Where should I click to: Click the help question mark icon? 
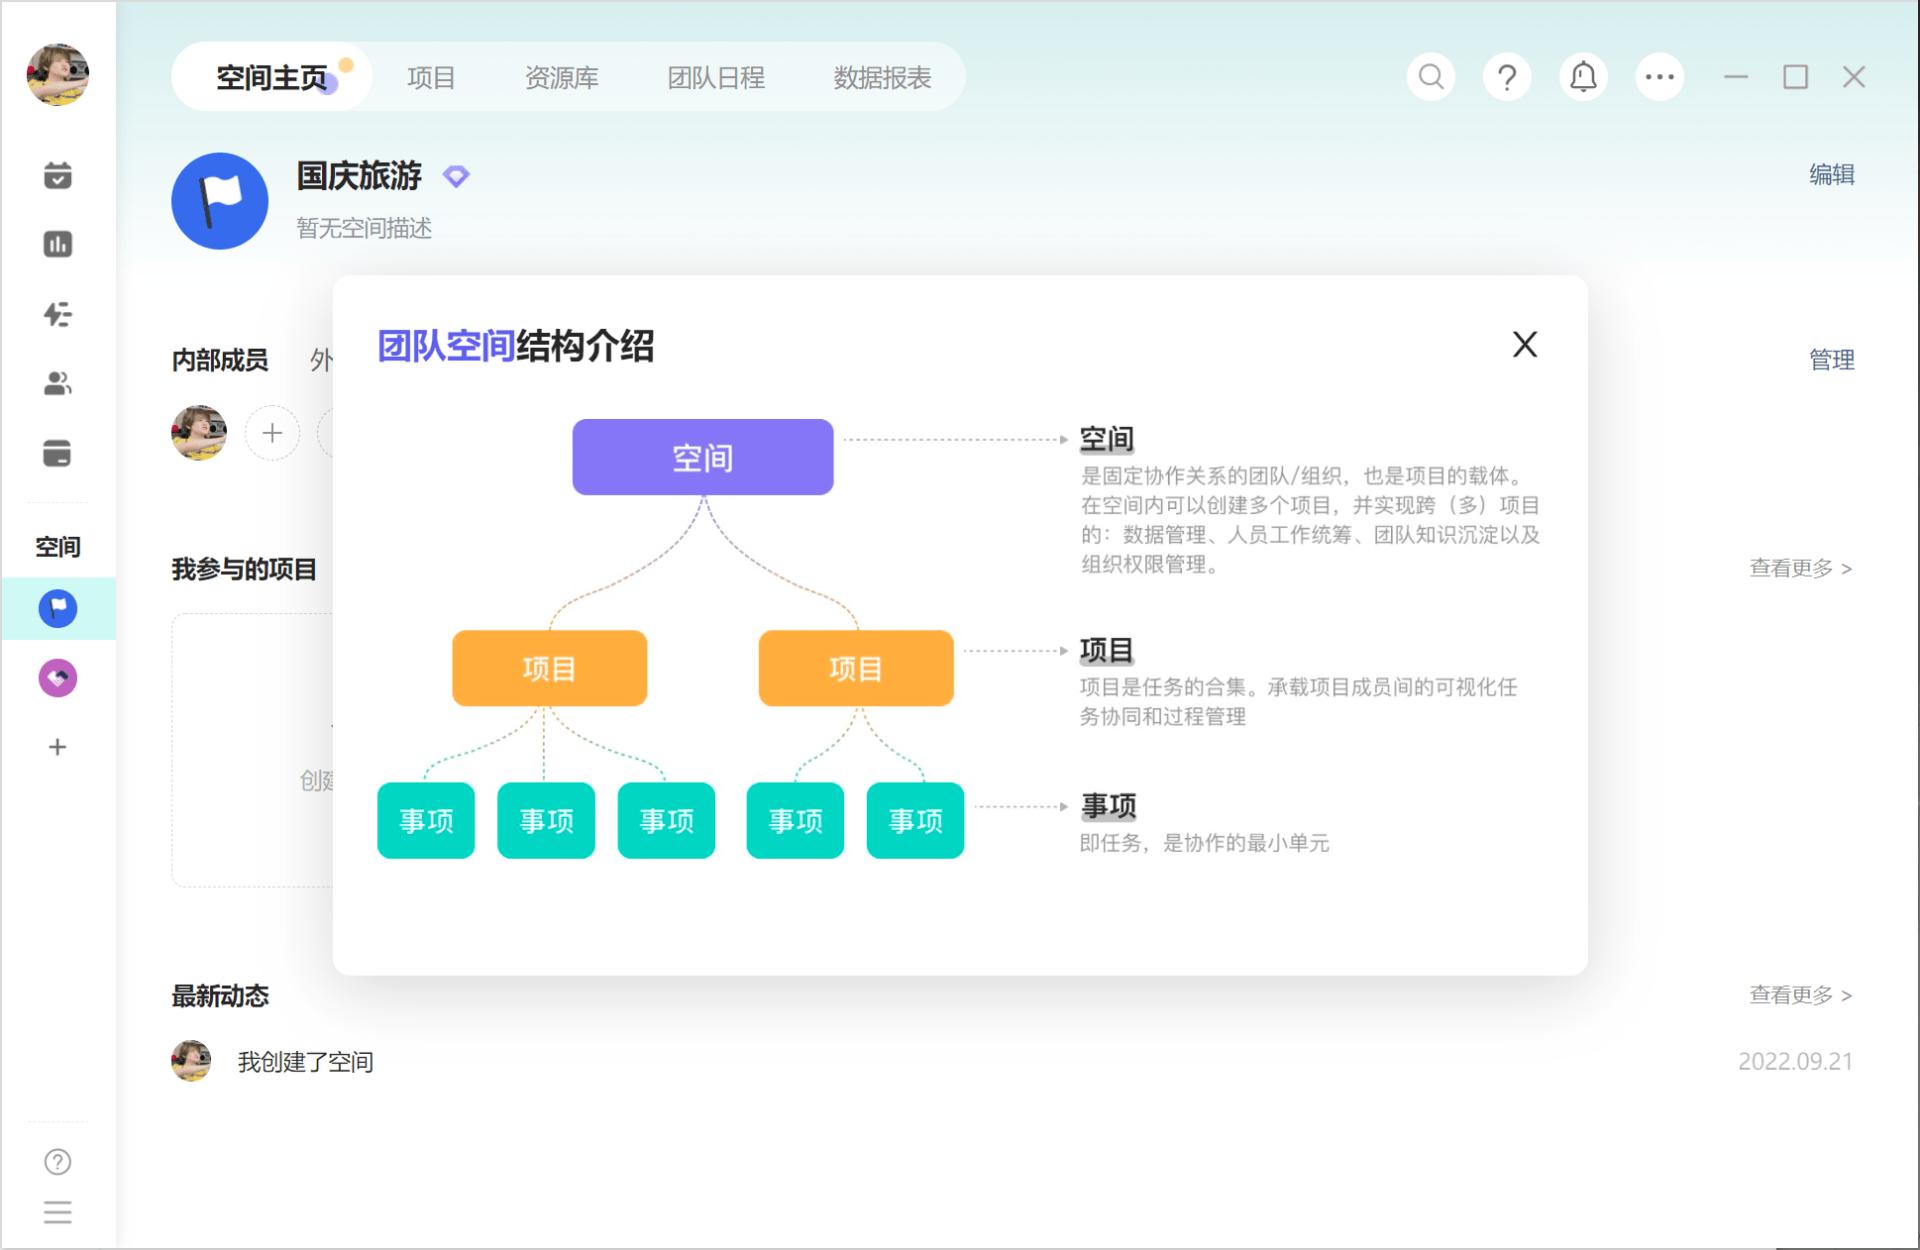pos(1506,76)
